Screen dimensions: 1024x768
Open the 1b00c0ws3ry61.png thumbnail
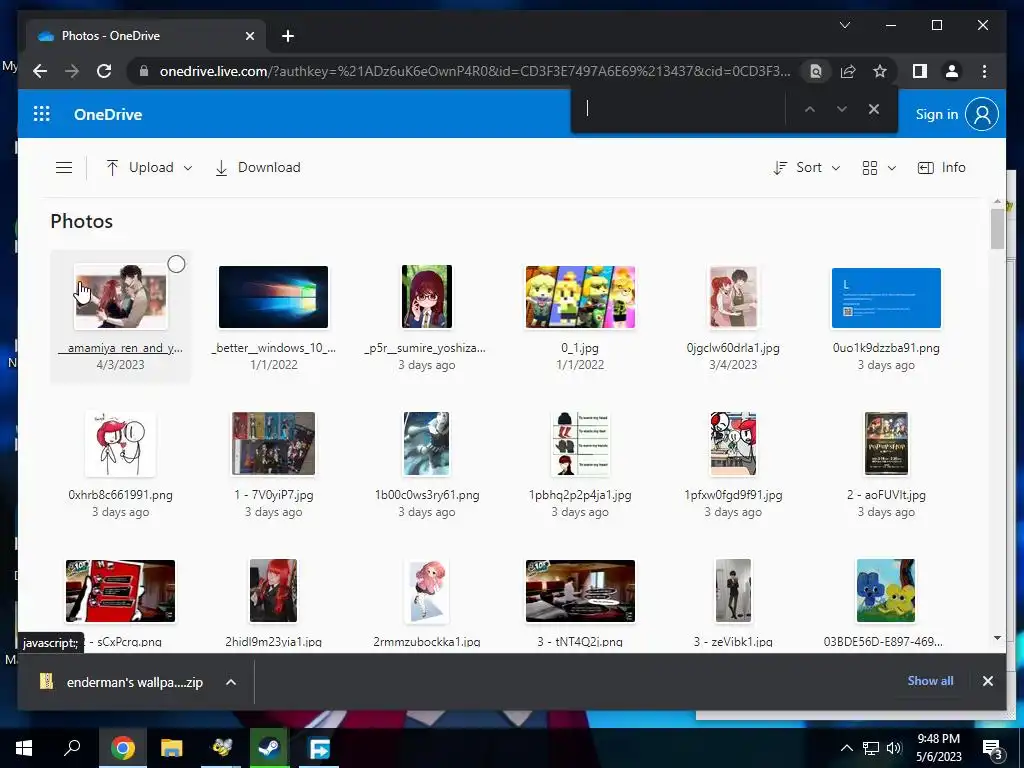click(426, 444)
